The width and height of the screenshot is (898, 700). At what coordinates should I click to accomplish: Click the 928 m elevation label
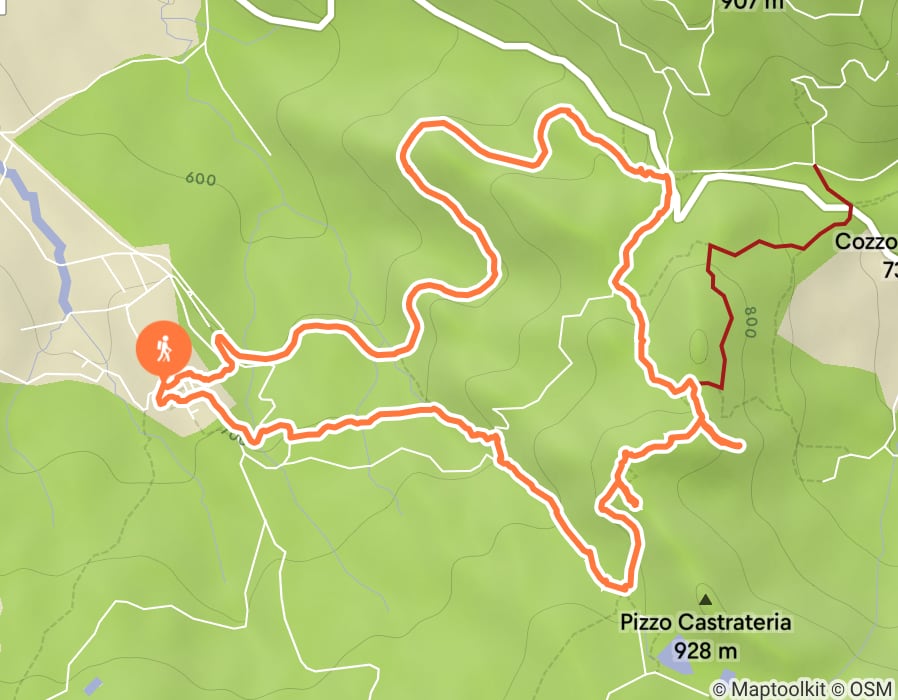[x=705, y=651]
